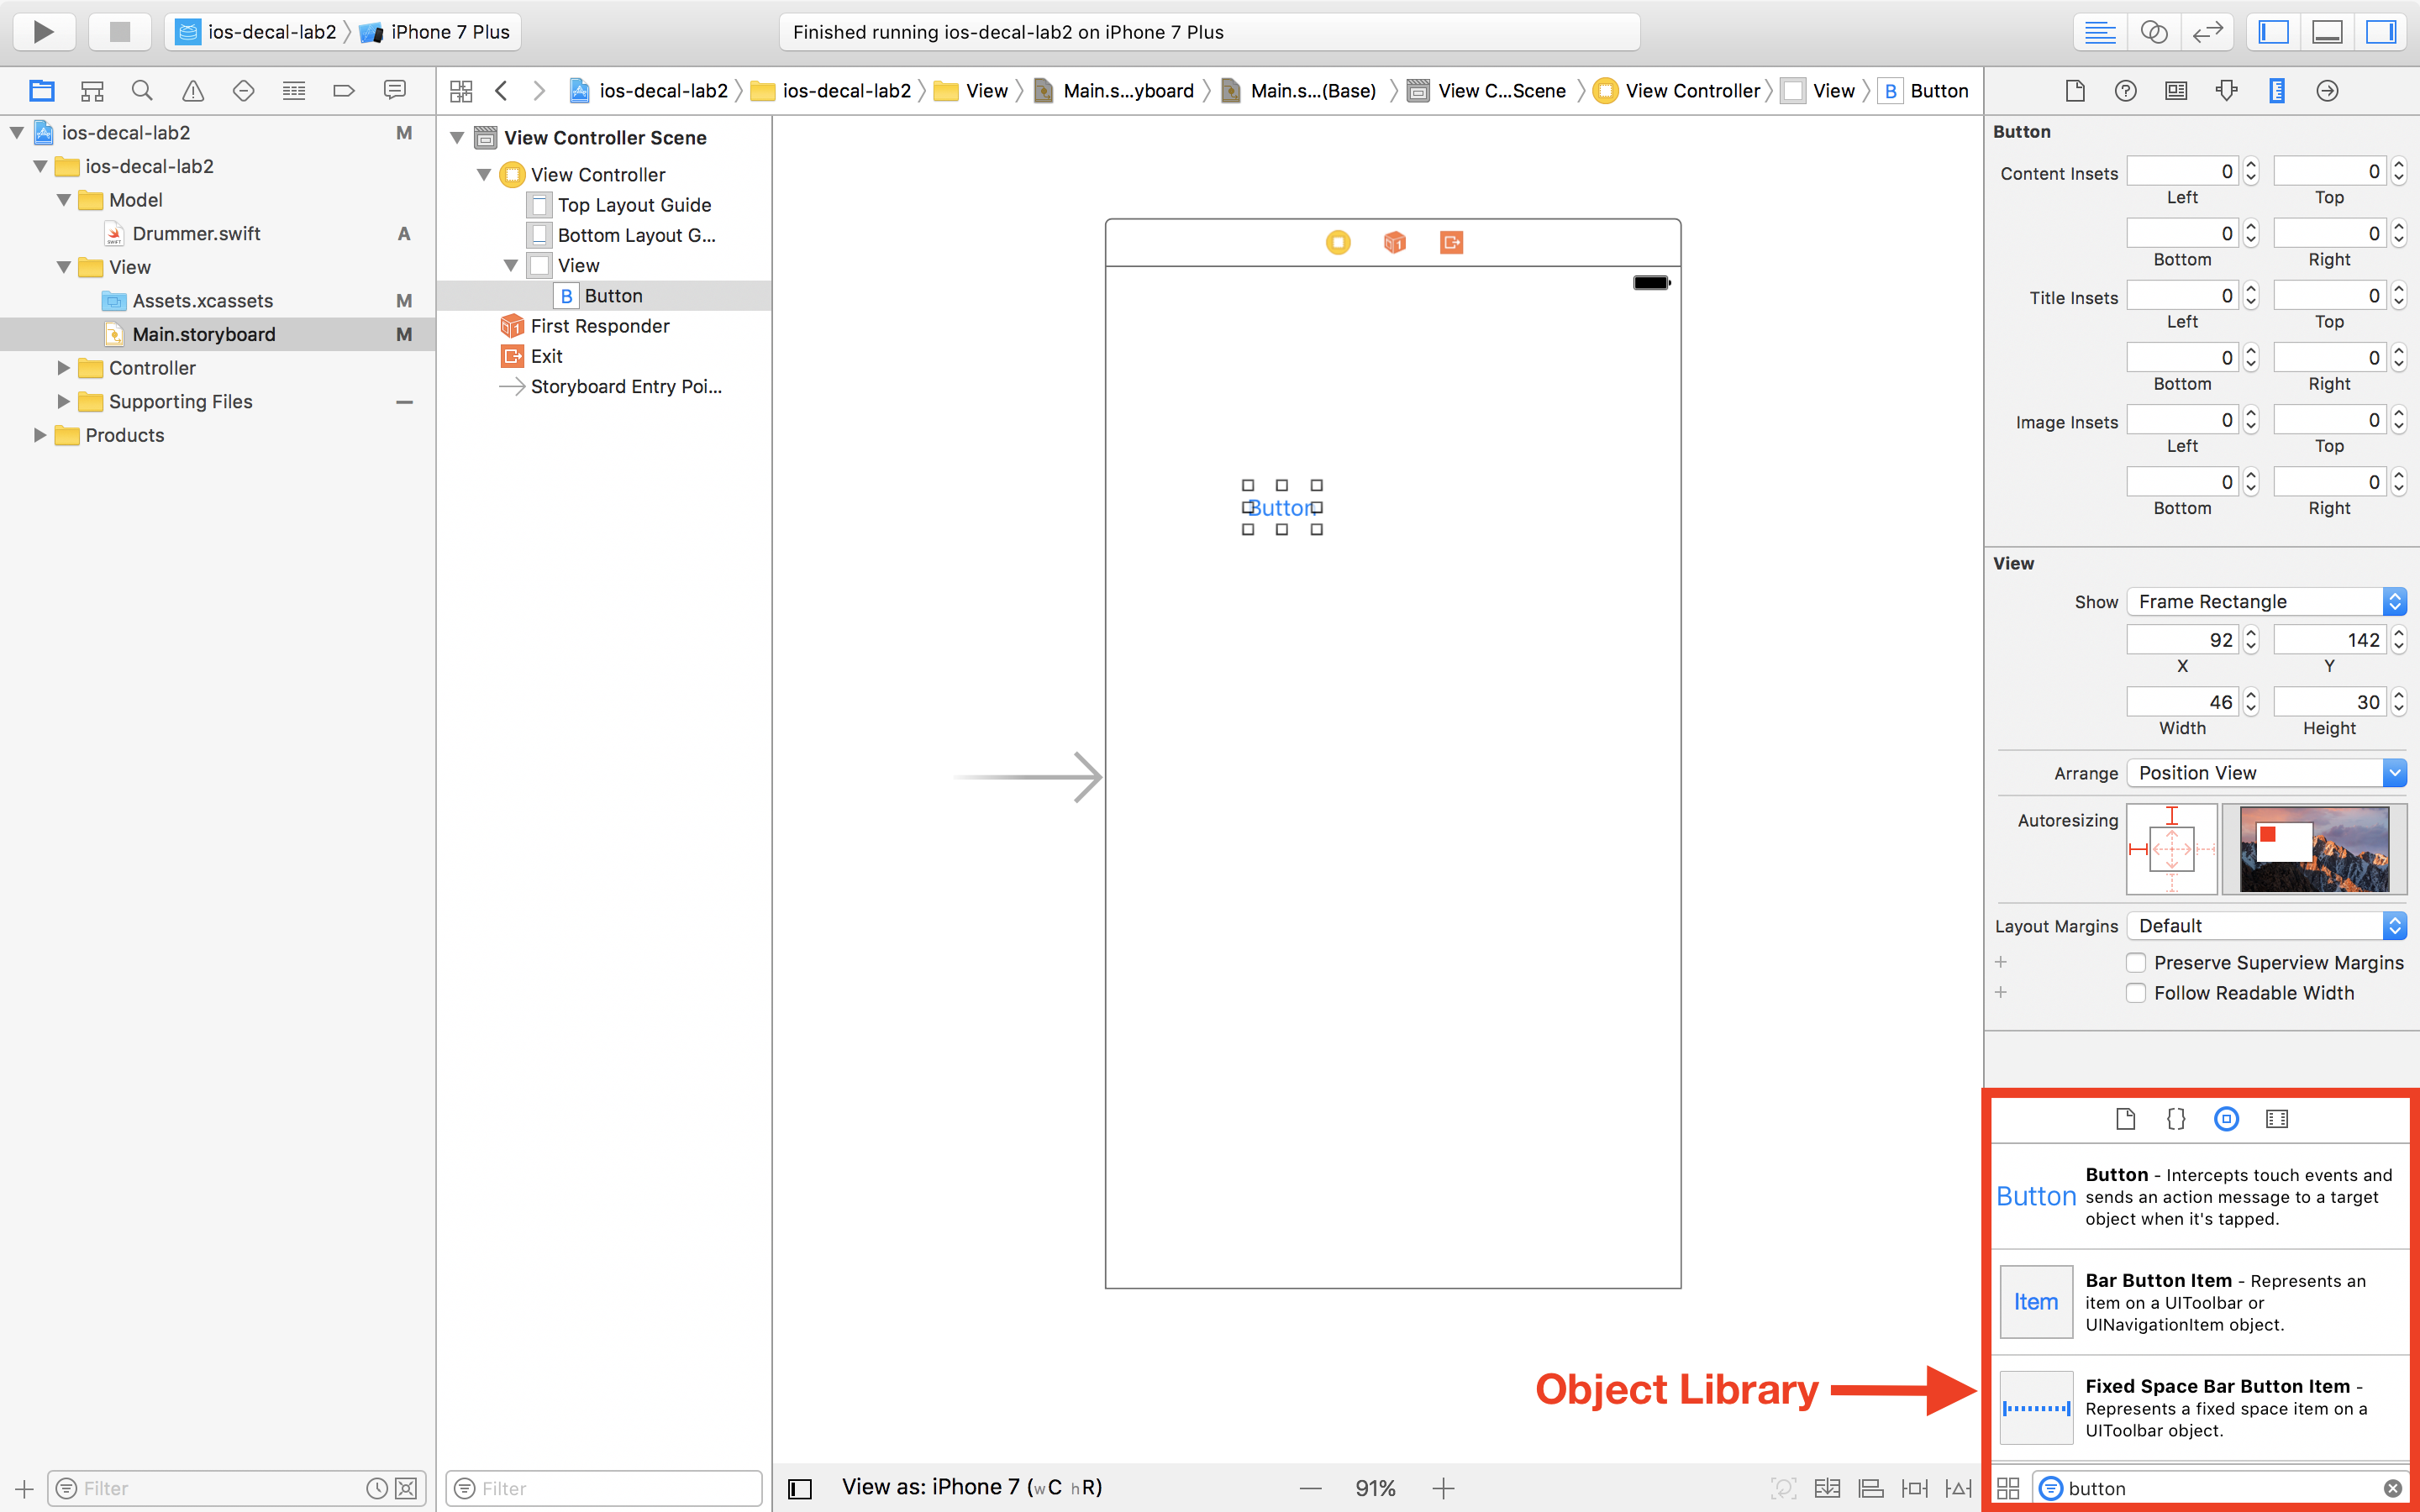Show the Size inspector

coord(2277,91)
